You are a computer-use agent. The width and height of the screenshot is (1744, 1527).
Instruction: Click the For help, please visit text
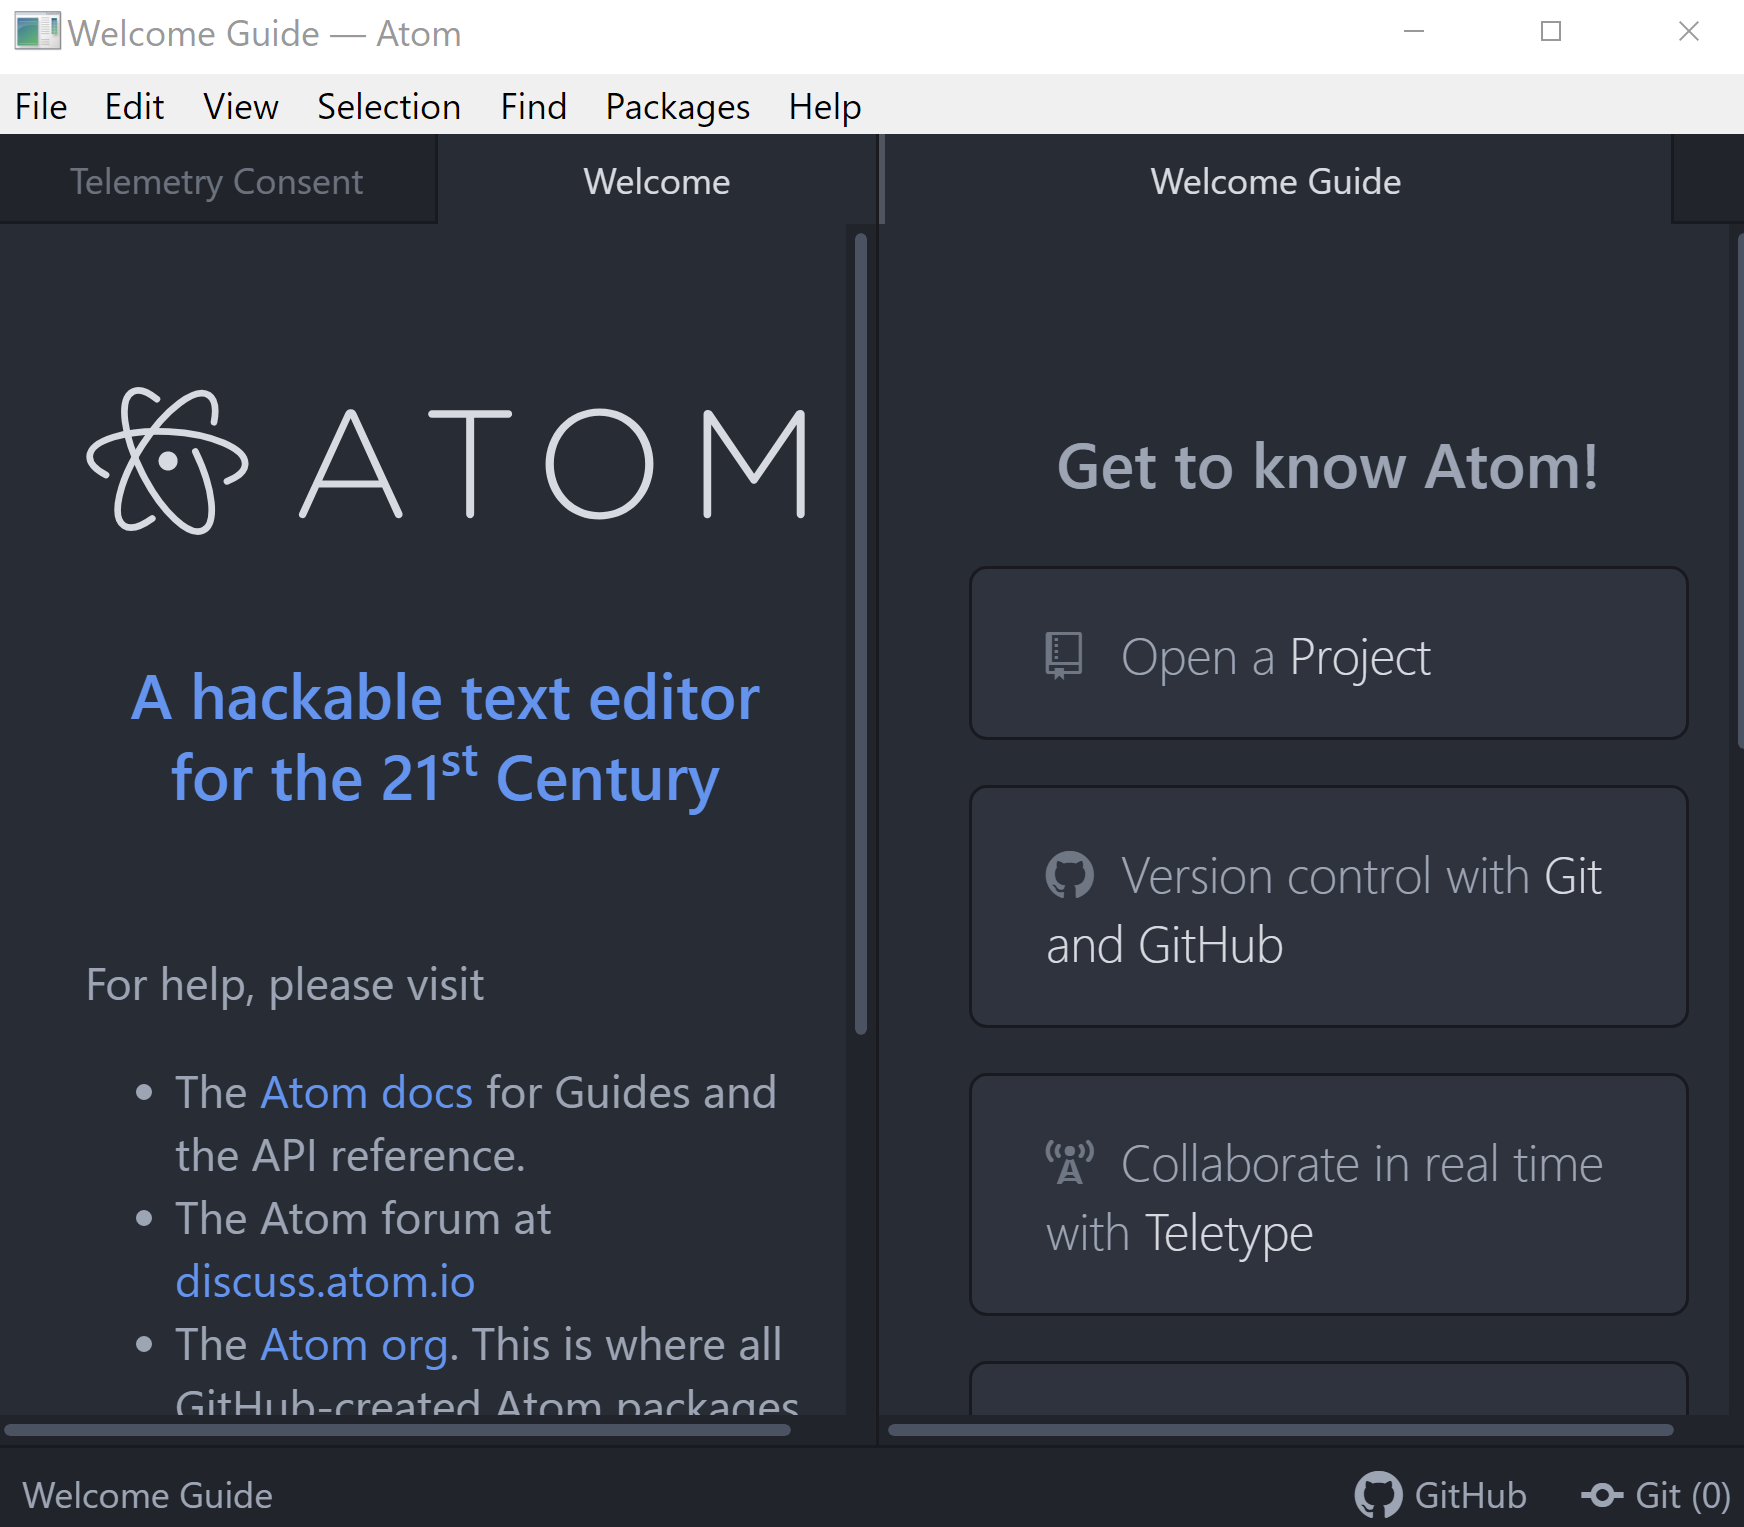tap(285, 985)
